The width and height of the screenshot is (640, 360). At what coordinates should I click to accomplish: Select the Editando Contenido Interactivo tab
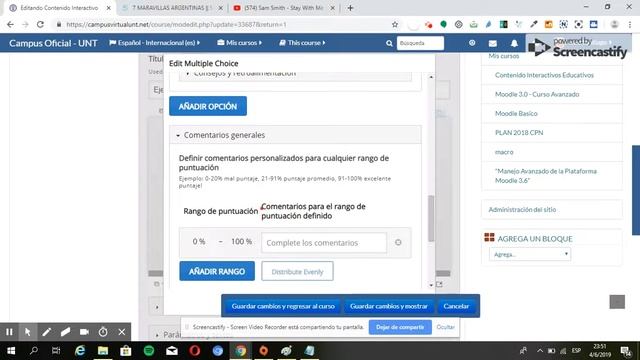pos(60,8)
